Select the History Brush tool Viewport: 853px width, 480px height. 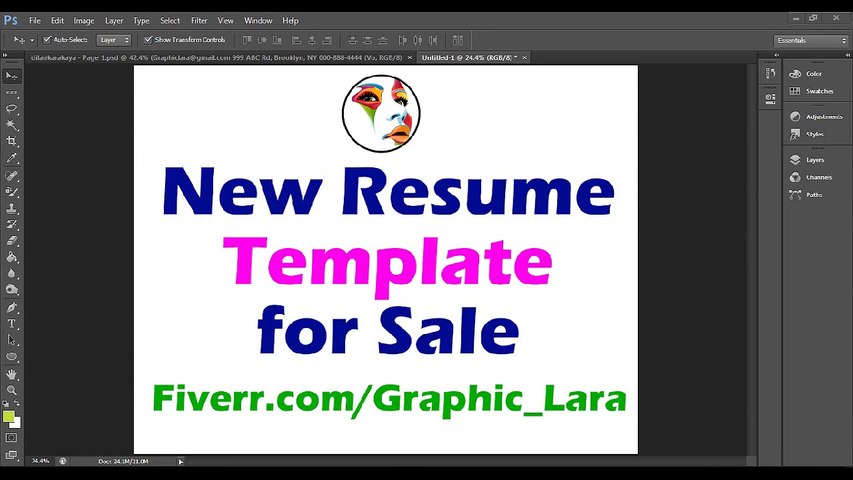11,224
